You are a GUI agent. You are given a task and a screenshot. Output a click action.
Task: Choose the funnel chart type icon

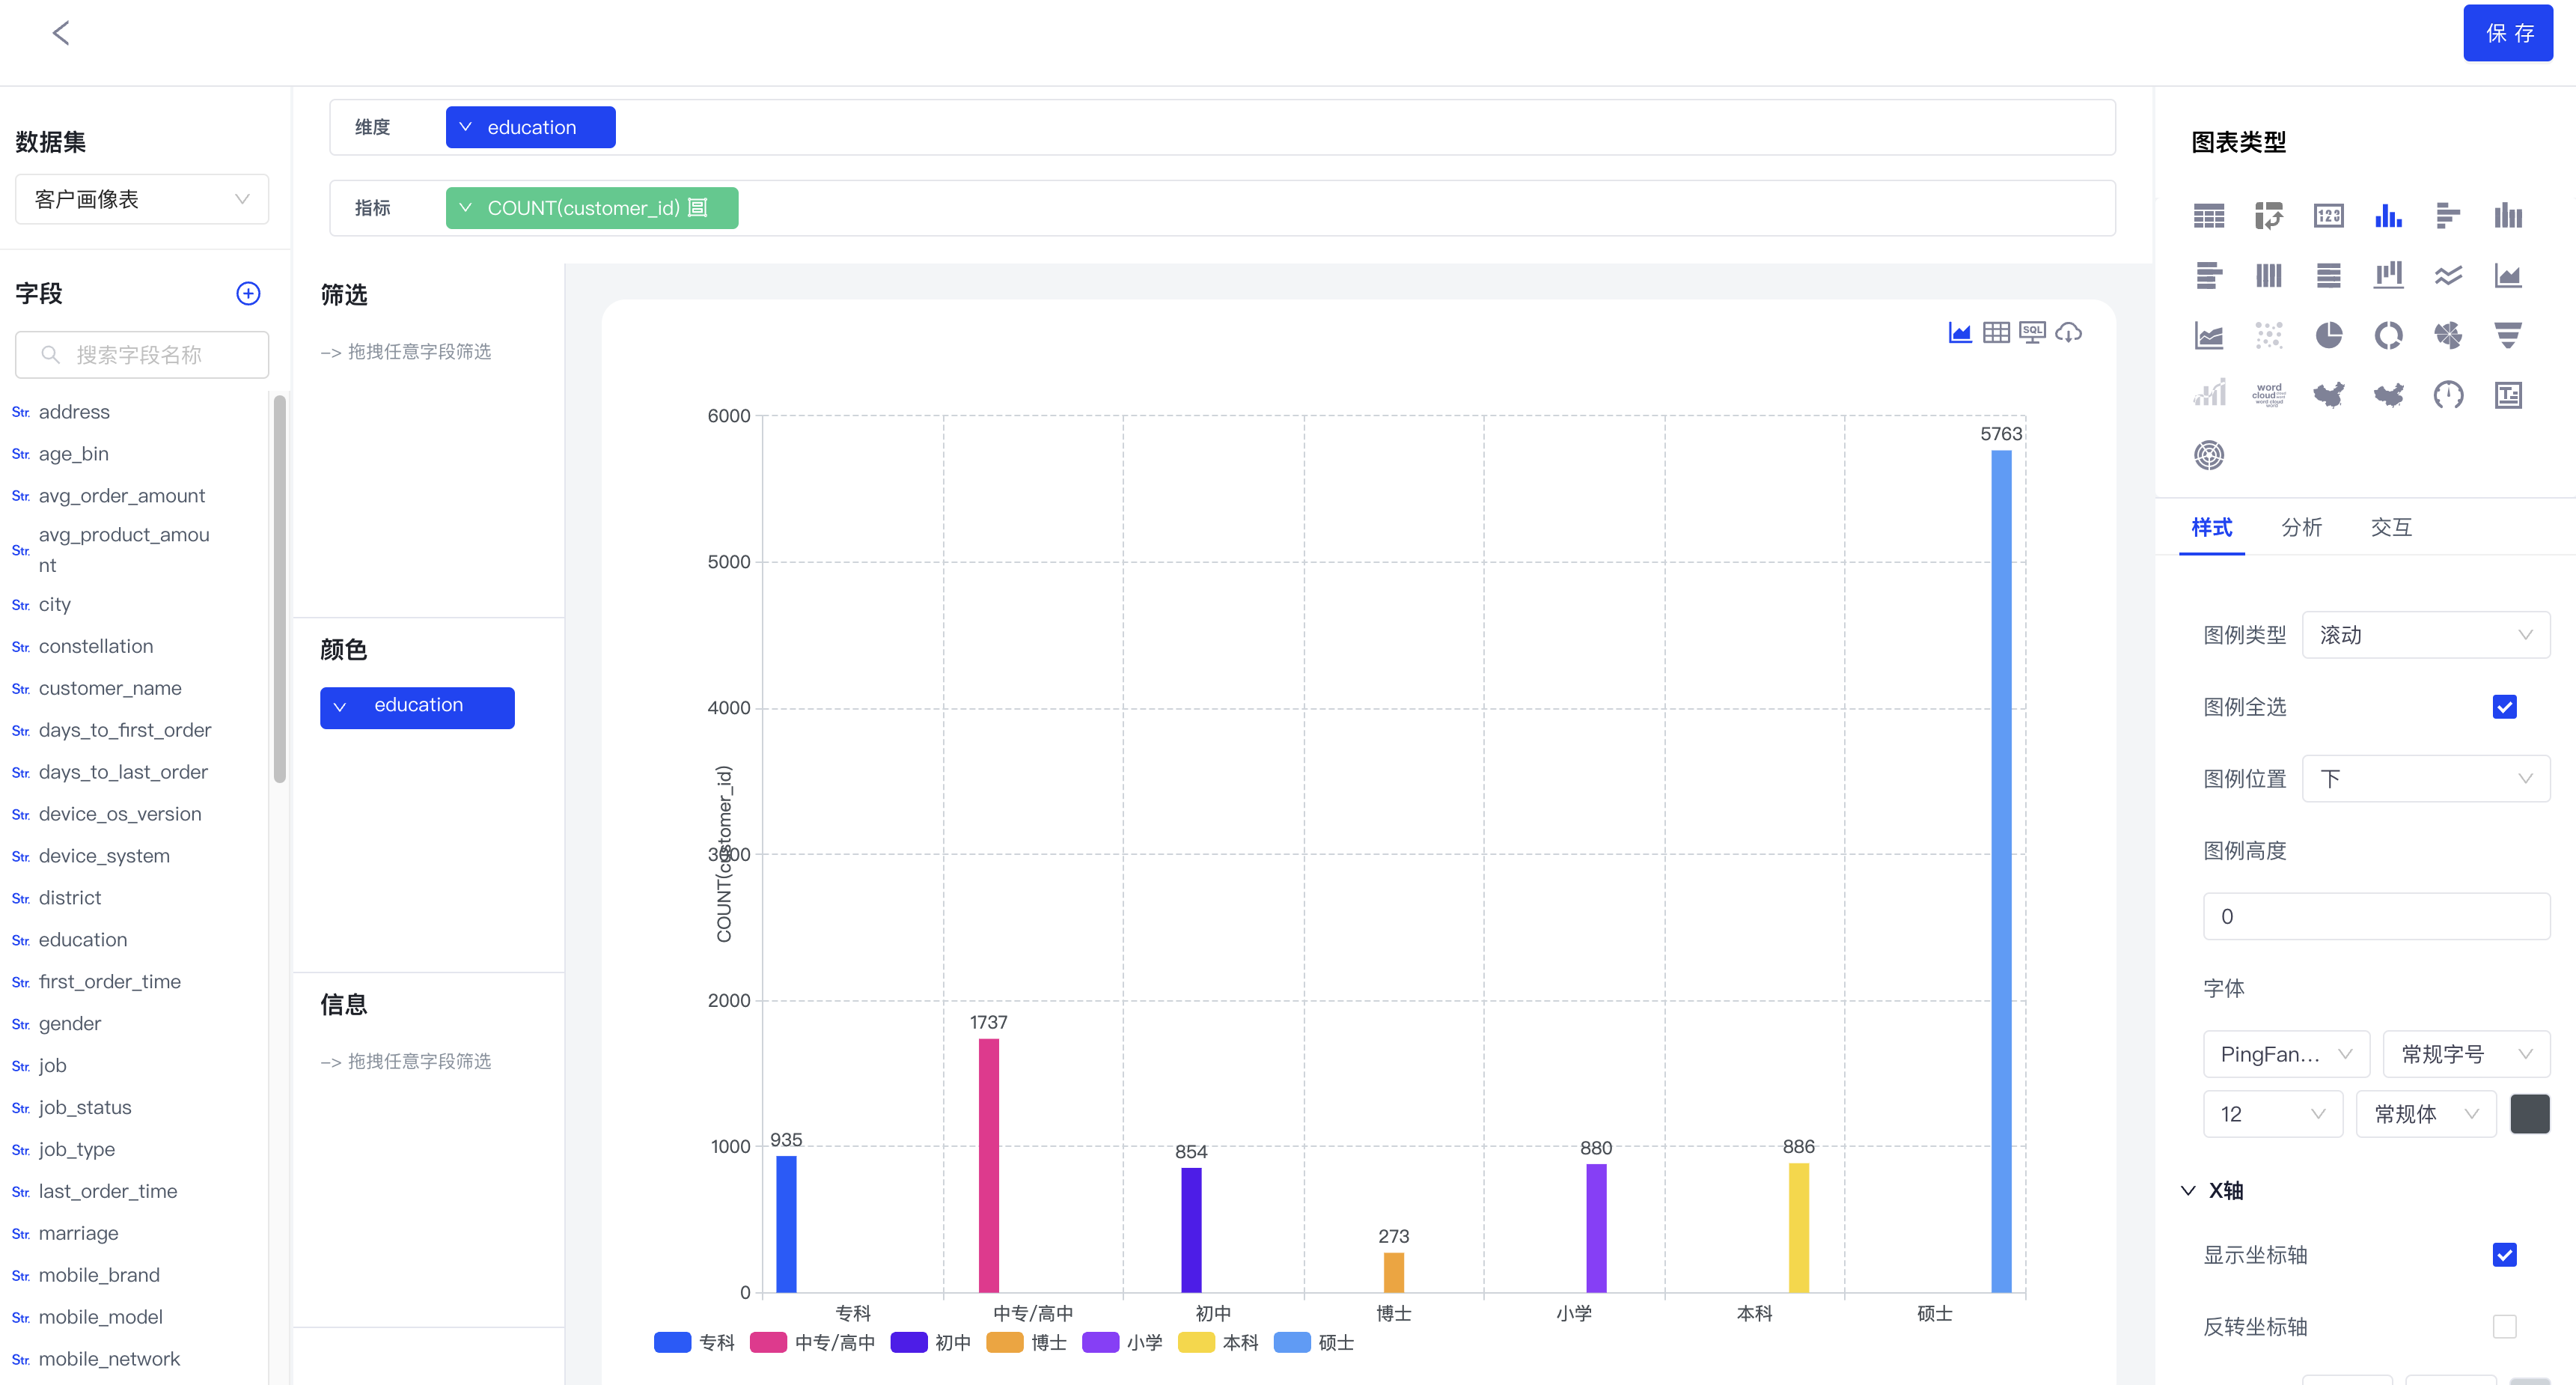point(2507,335)
